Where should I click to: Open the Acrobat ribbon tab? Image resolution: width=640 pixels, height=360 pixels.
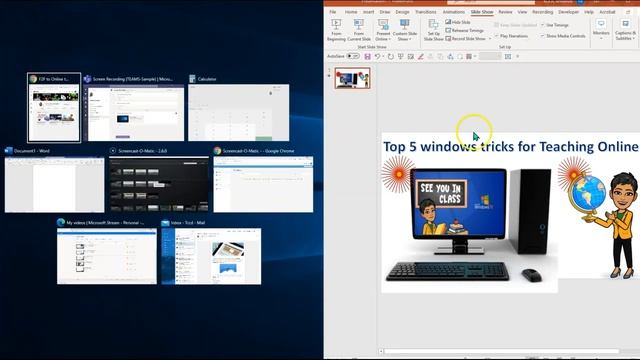point(607,12)
